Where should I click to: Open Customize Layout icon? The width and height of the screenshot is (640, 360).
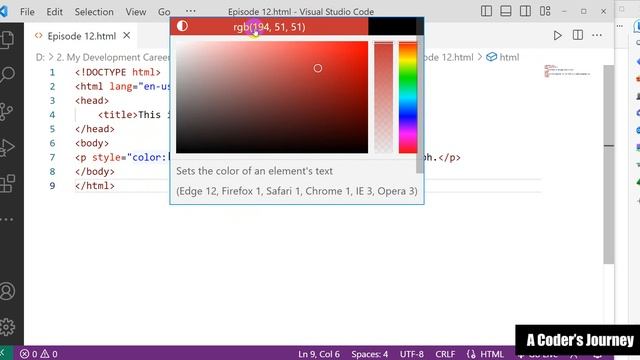click(x=545, y=11)
